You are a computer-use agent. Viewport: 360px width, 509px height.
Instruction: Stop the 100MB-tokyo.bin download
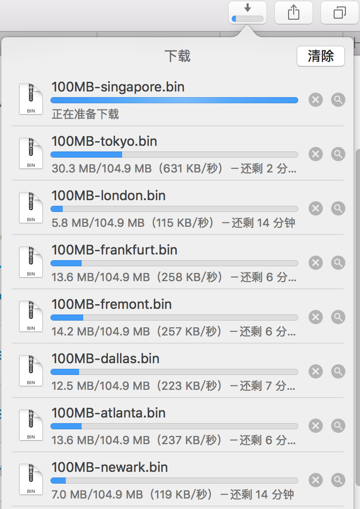[316, 154]
